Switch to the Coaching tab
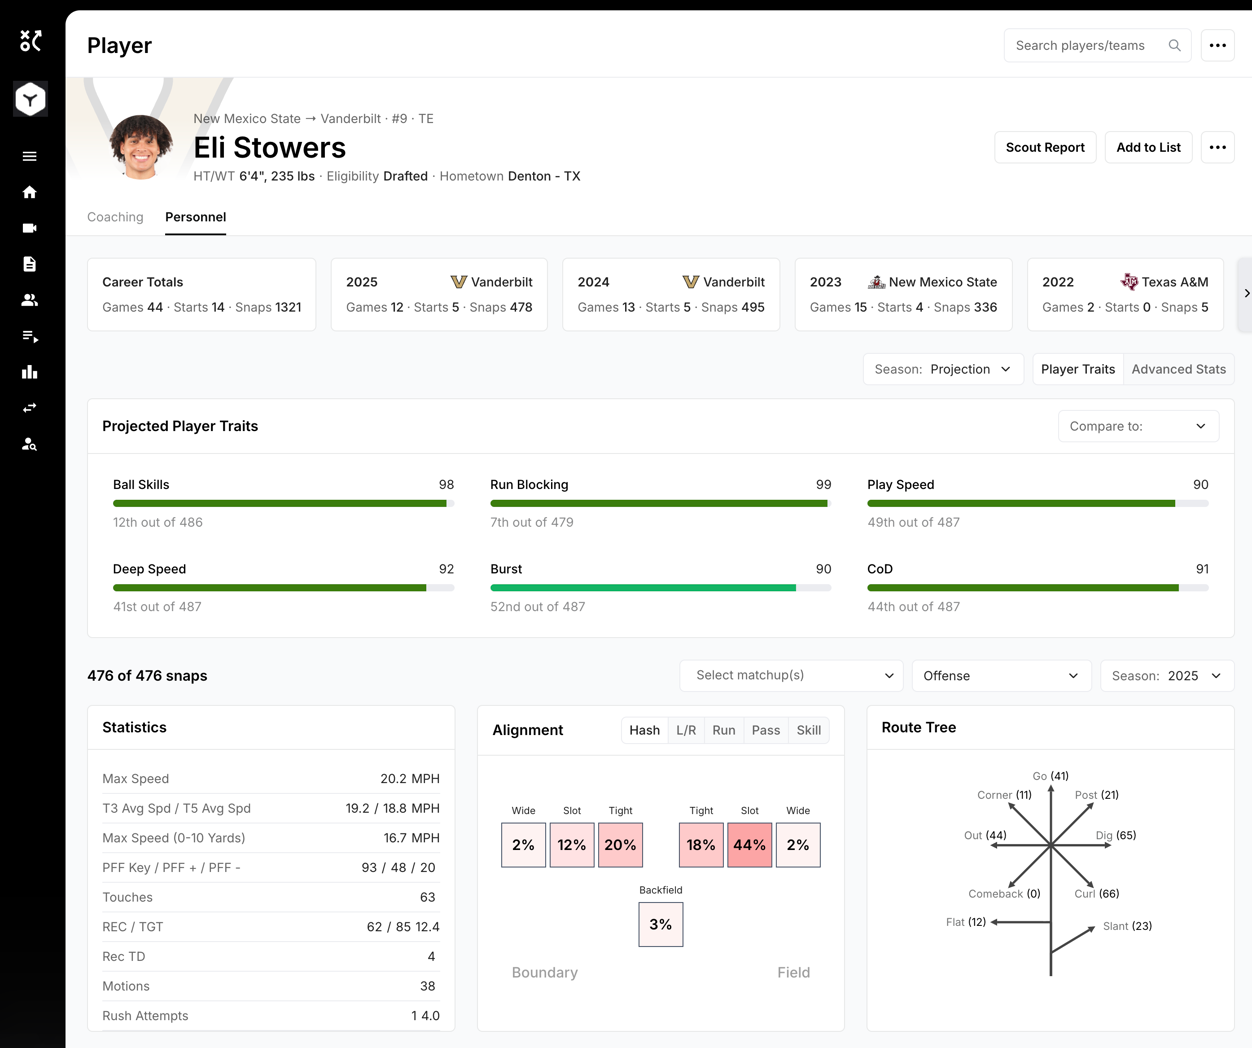 coord(115,217)
